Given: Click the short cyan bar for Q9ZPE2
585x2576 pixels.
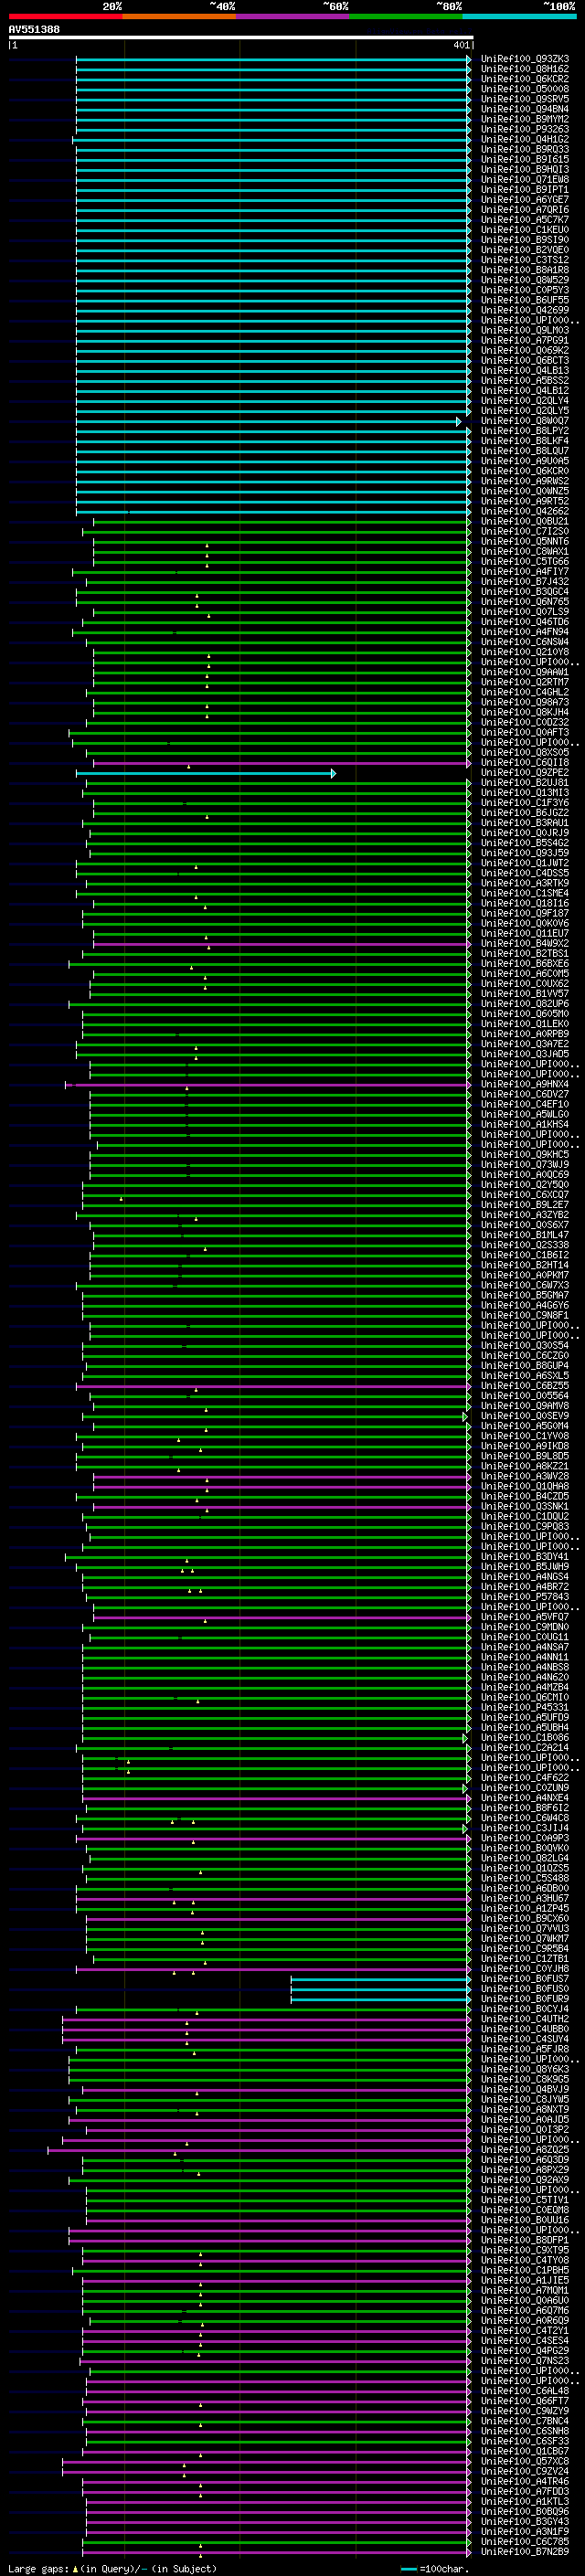Looking at the screenshot, I should (205, 773).
